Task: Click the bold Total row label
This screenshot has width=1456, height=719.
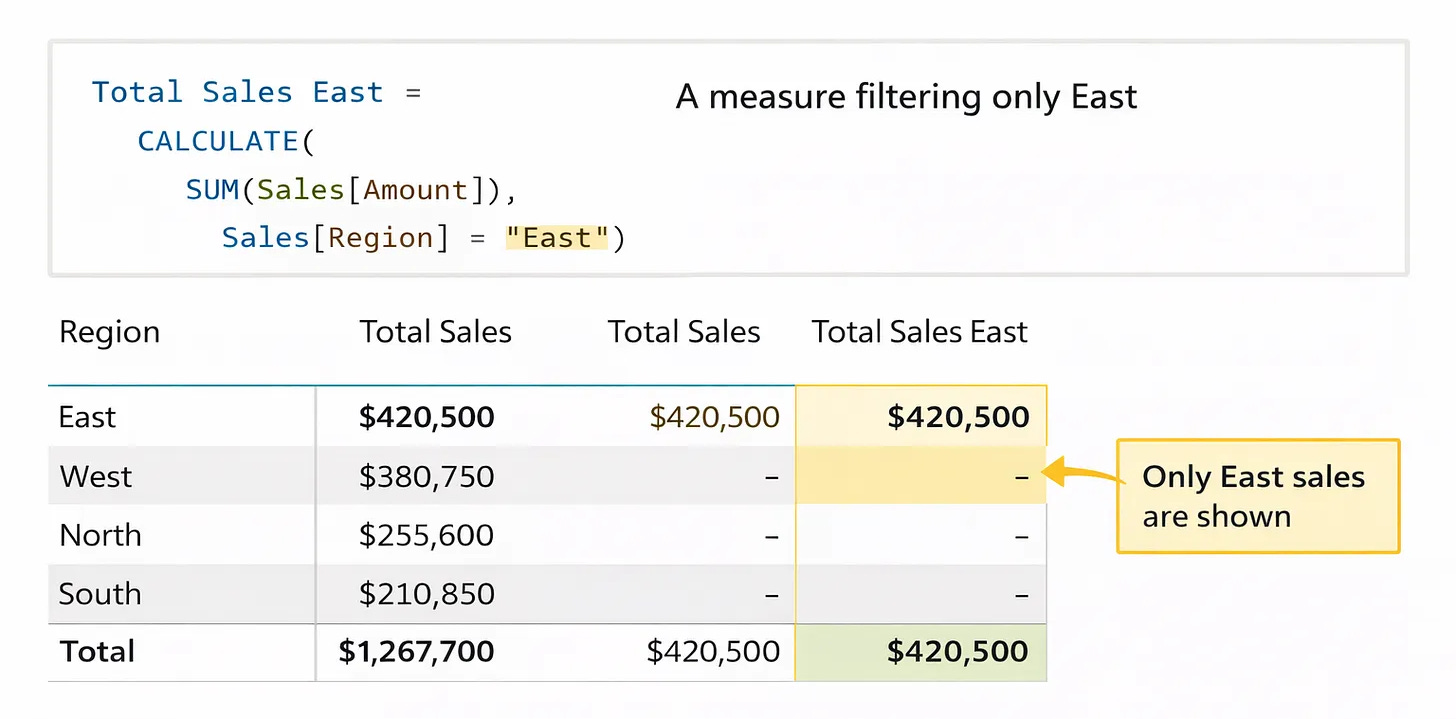Action: [97, 652]
